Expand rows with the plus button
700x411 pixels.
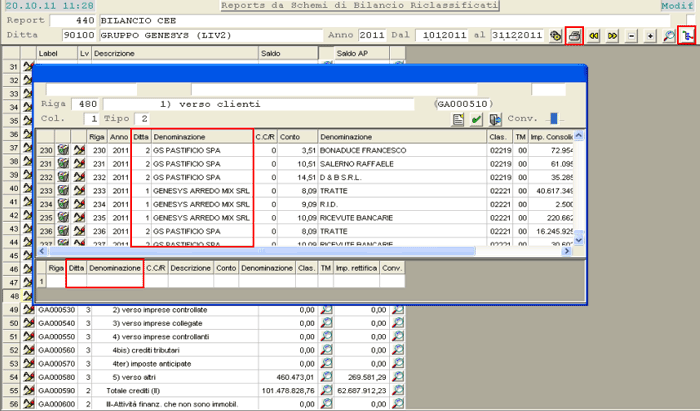650,36
